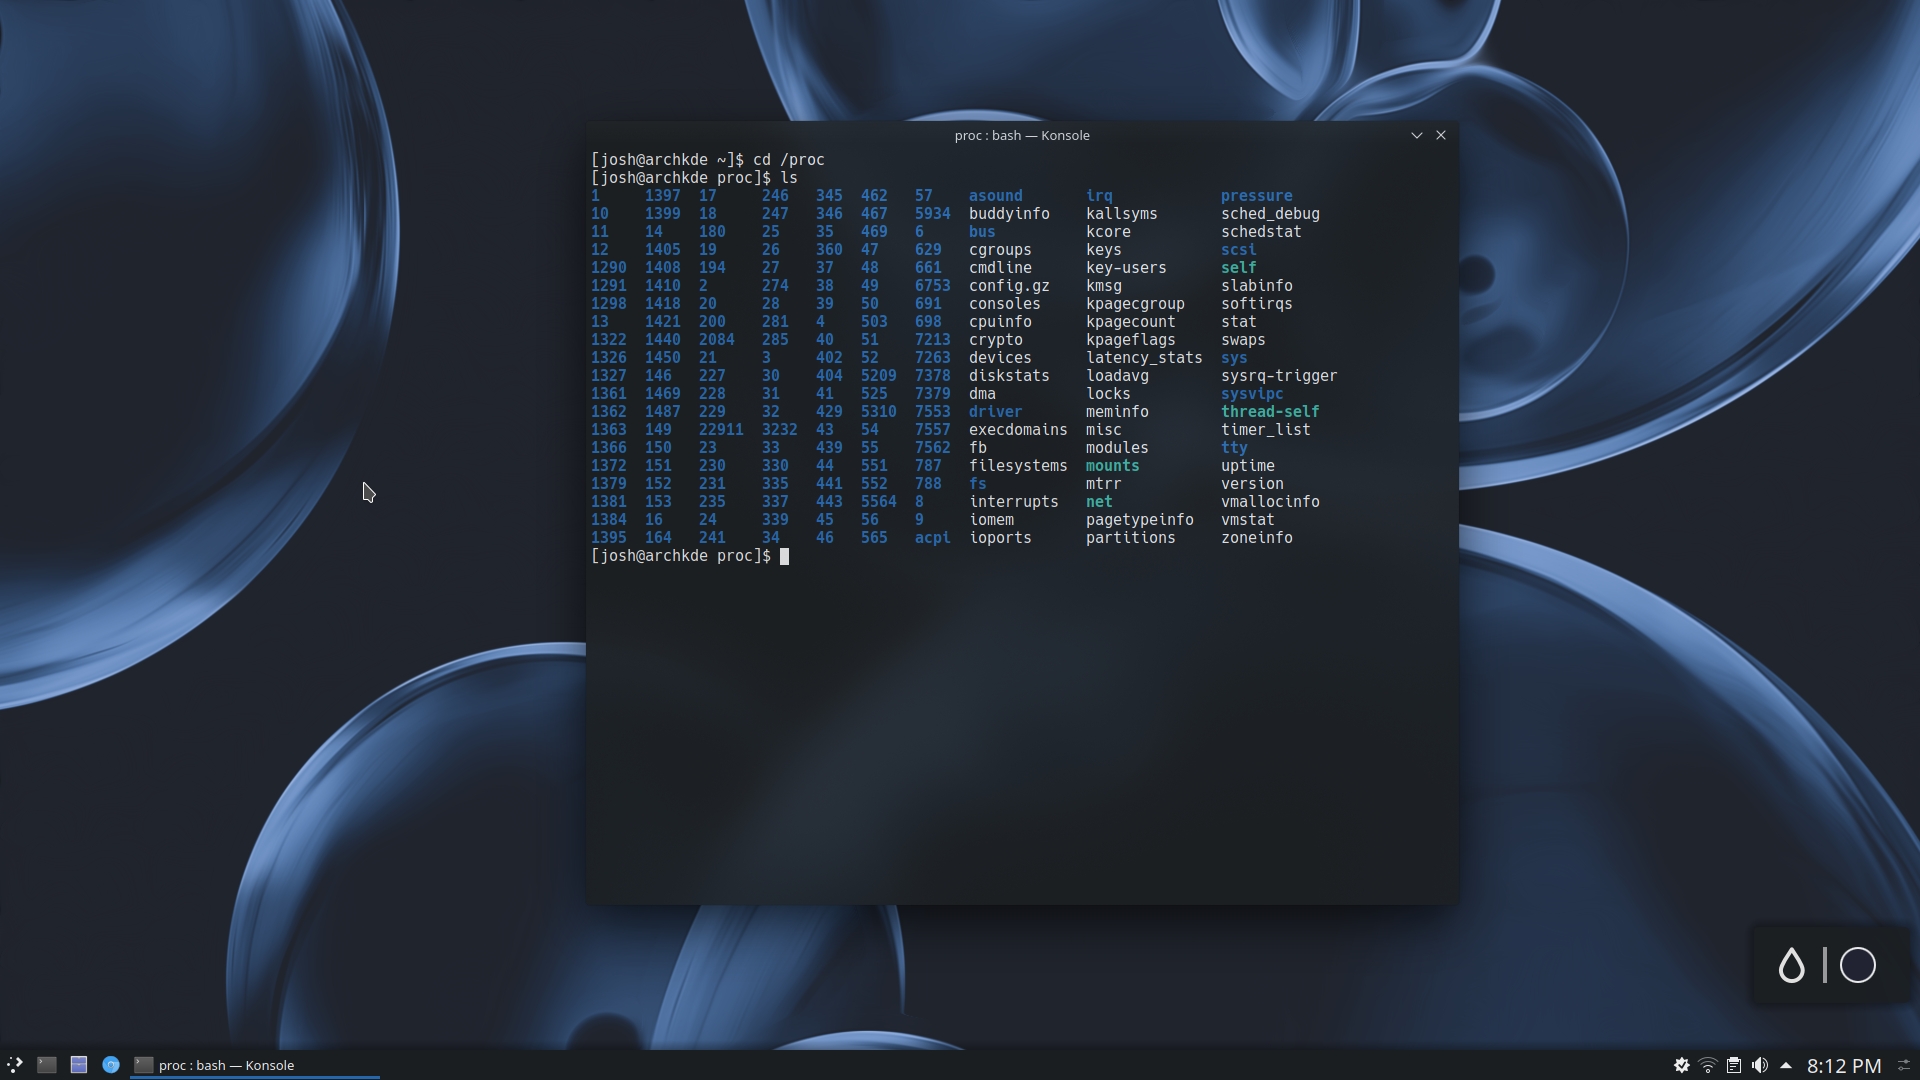Click 'pagetypeinfo' in the listing
The height and width of the screenshot is (1080, 1920).
(1139, 520)
